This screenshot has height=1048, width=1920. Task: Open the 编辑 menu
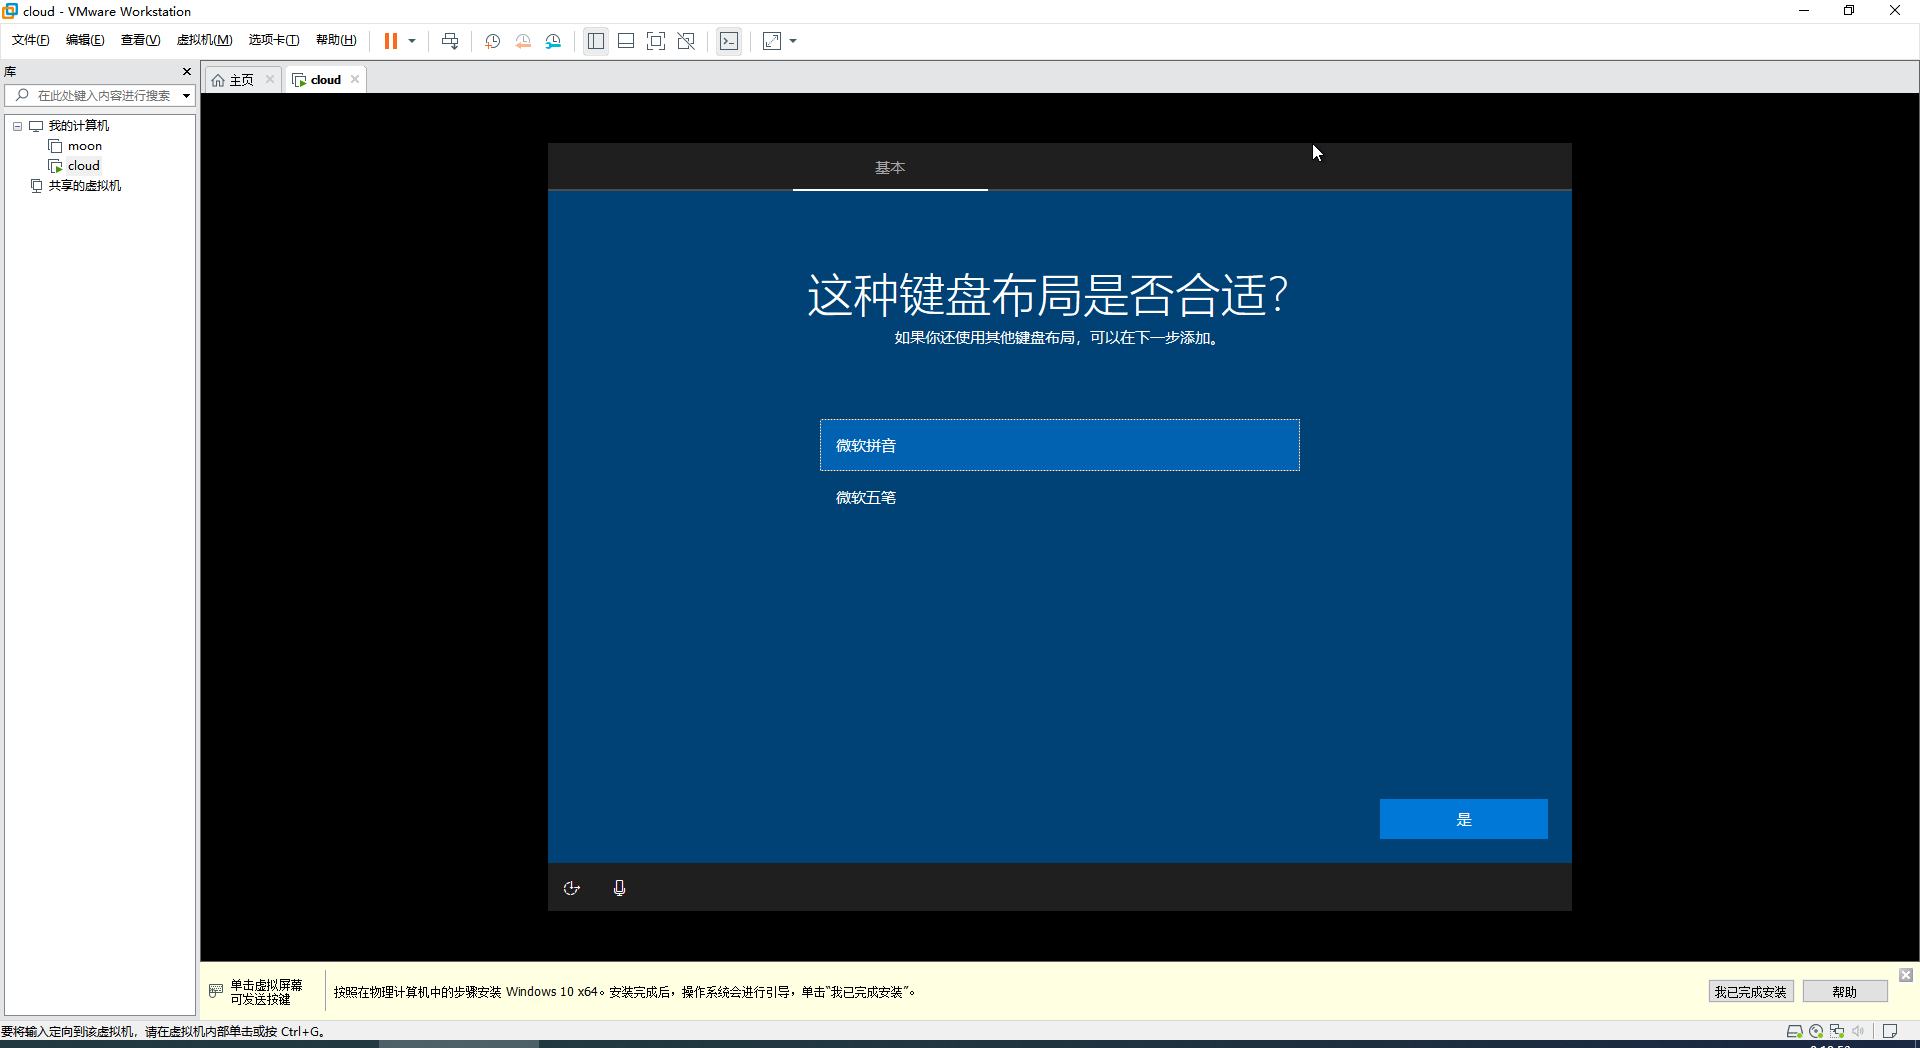[85, 40]
